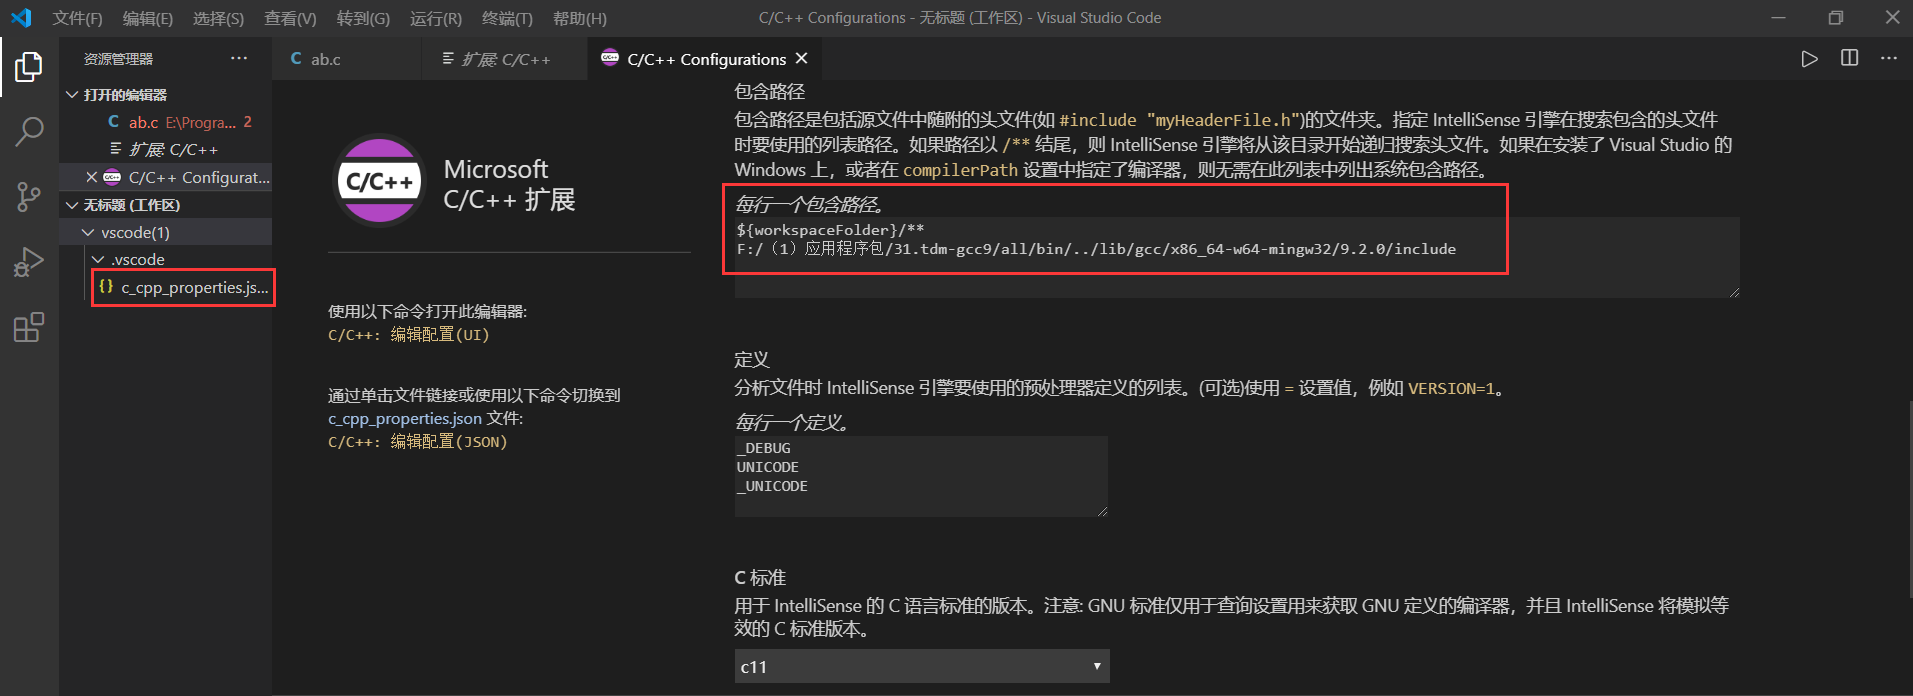
Task: Open the 转到(G) menu
Action: (363, 18)
